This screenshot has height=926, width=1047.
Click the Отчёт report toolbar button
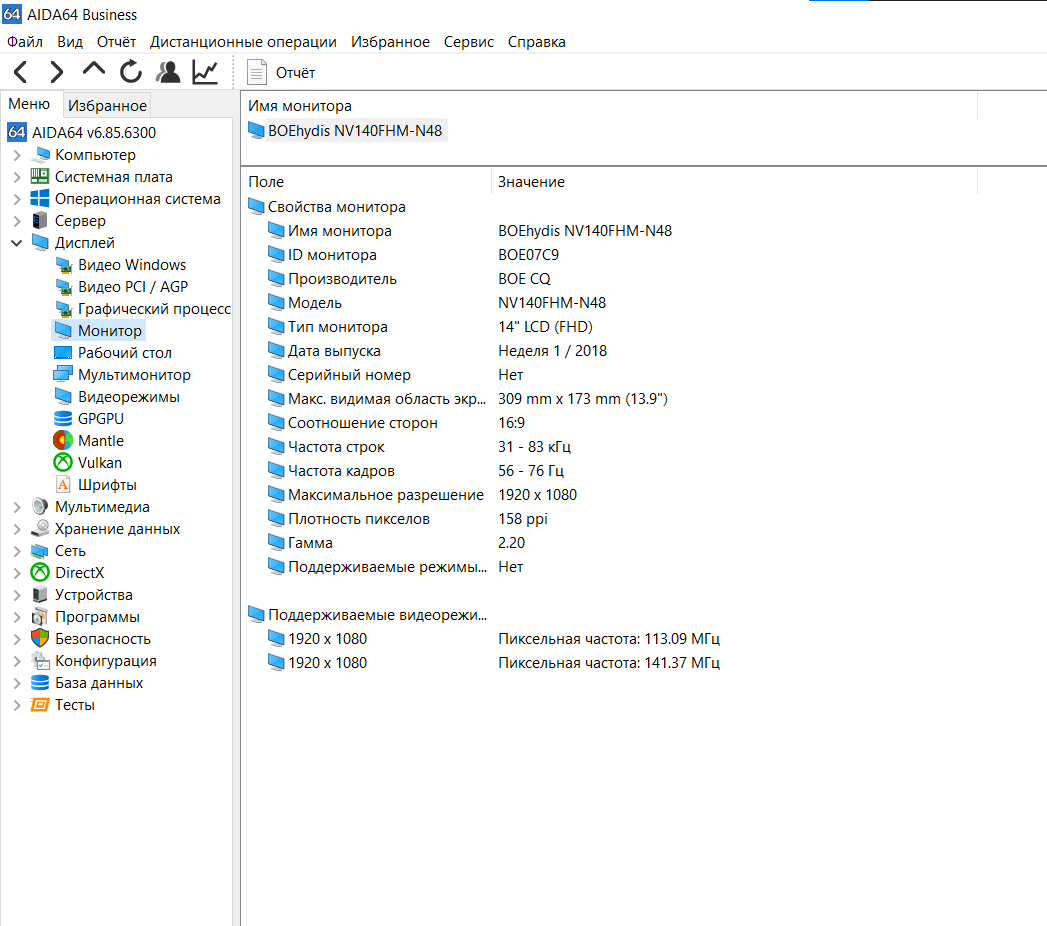(x=281, y=72)
